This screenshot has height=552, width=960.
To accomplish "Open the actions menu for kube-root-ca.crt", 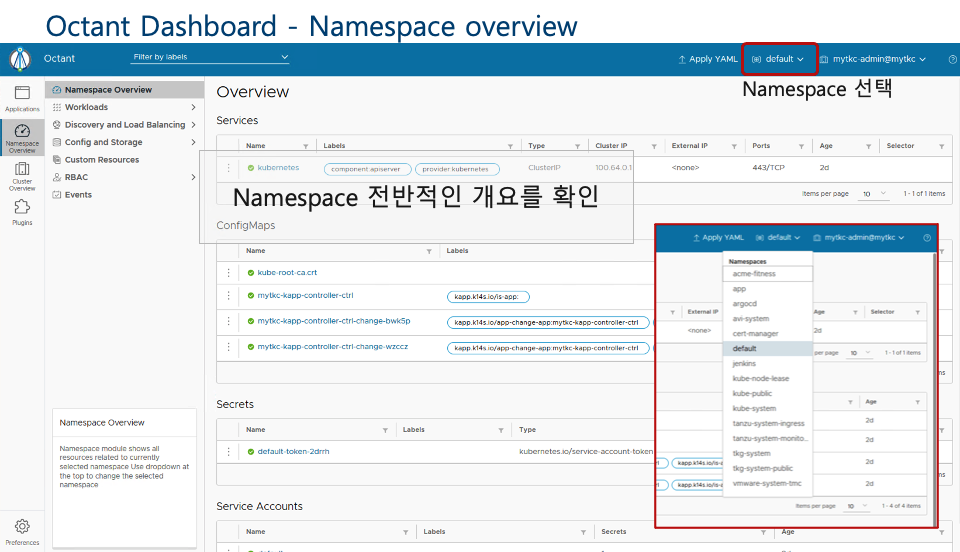I will (x=228, y=273).
